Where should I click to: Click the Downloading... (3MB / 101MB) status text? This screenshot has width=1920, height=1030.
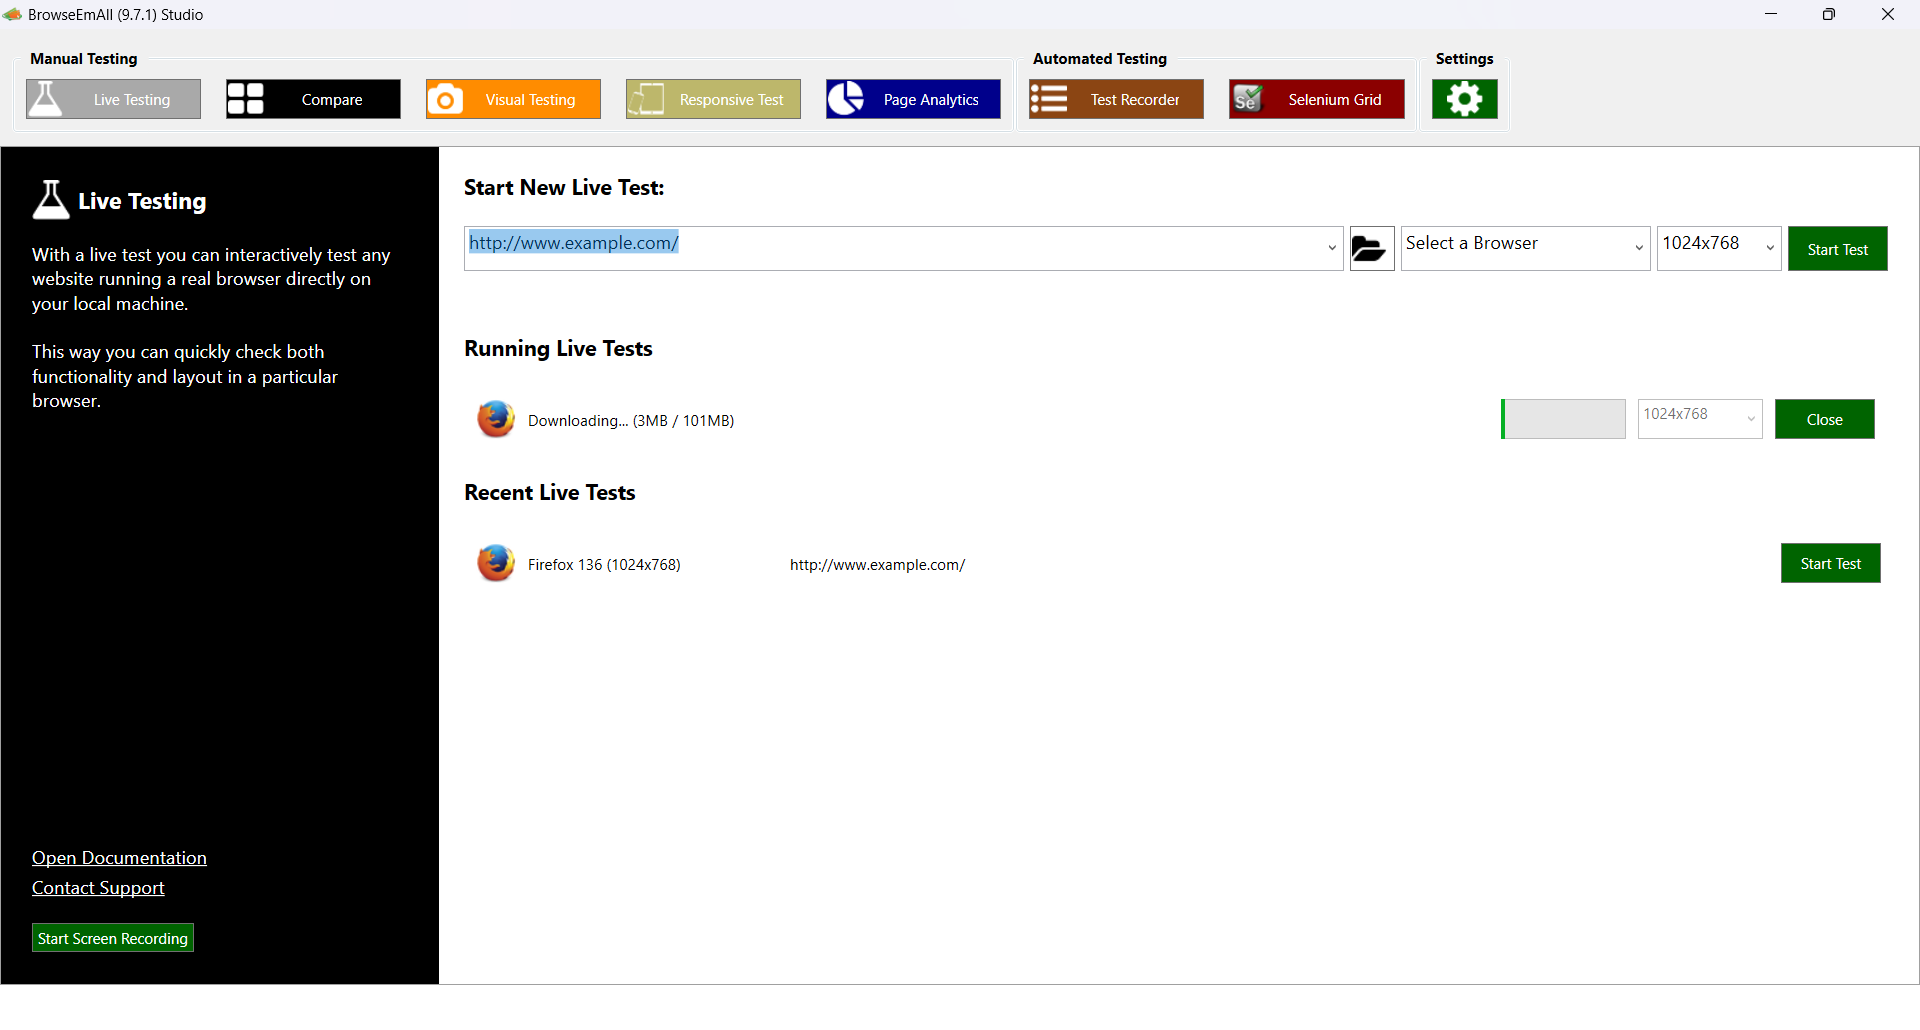point(630,421)
